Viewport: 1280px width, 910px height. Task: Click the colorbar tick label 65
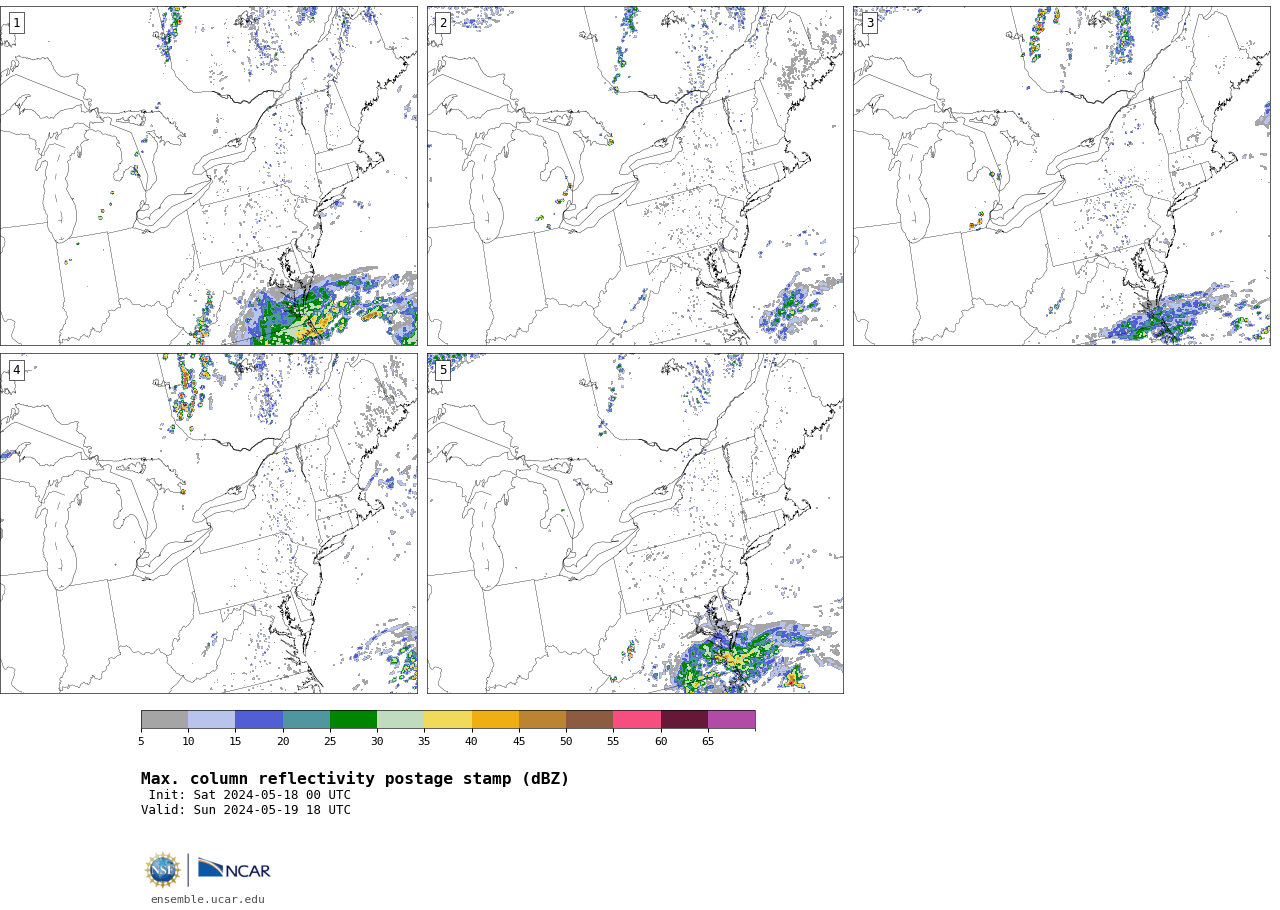708,742
